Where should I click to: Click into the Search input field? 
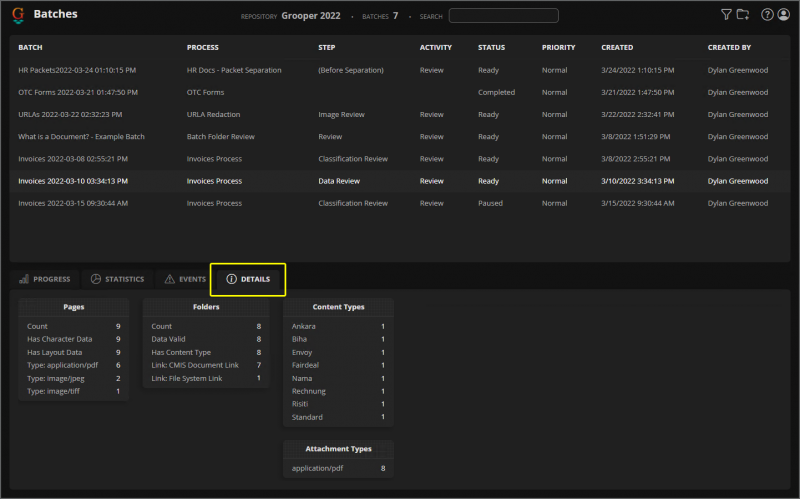point(503,16)
